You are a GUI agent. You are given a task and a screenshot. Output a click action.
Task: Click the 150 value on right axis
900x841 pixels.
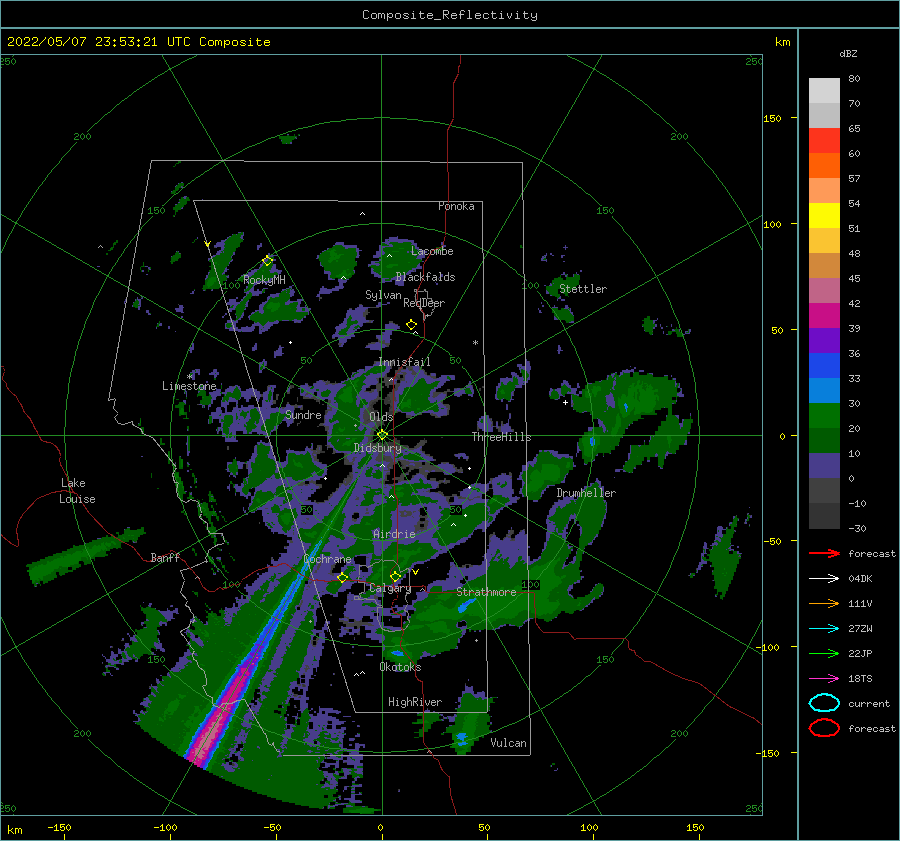[772, 118]
